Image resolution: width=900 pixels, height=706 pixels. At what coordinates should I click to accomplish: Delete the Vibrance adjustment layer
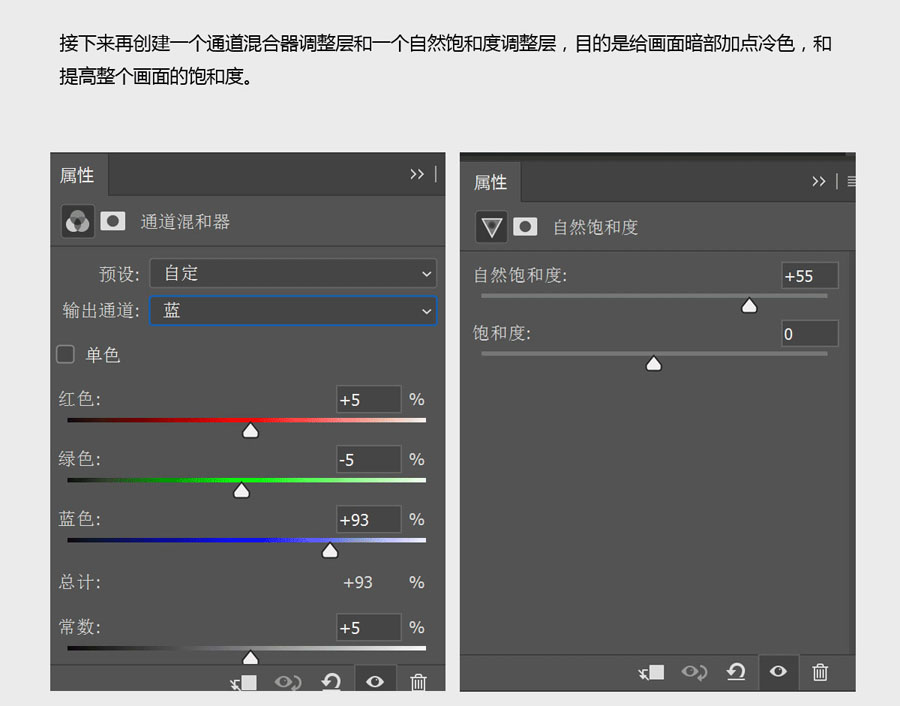820,672
